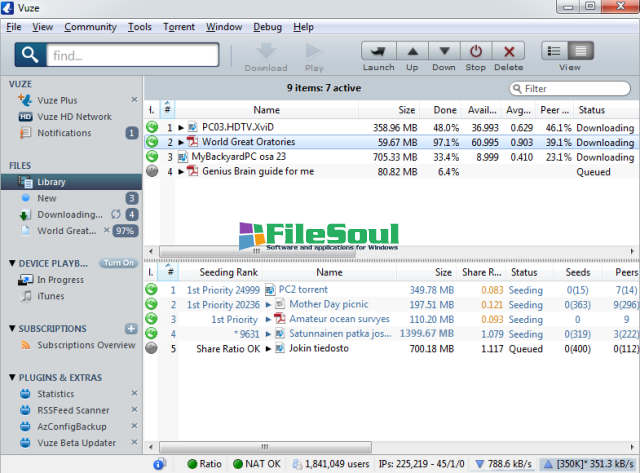Expand PC03.HDTV.XviD torrent row
The height and width of the screenshot is (473, 640).
181,128
